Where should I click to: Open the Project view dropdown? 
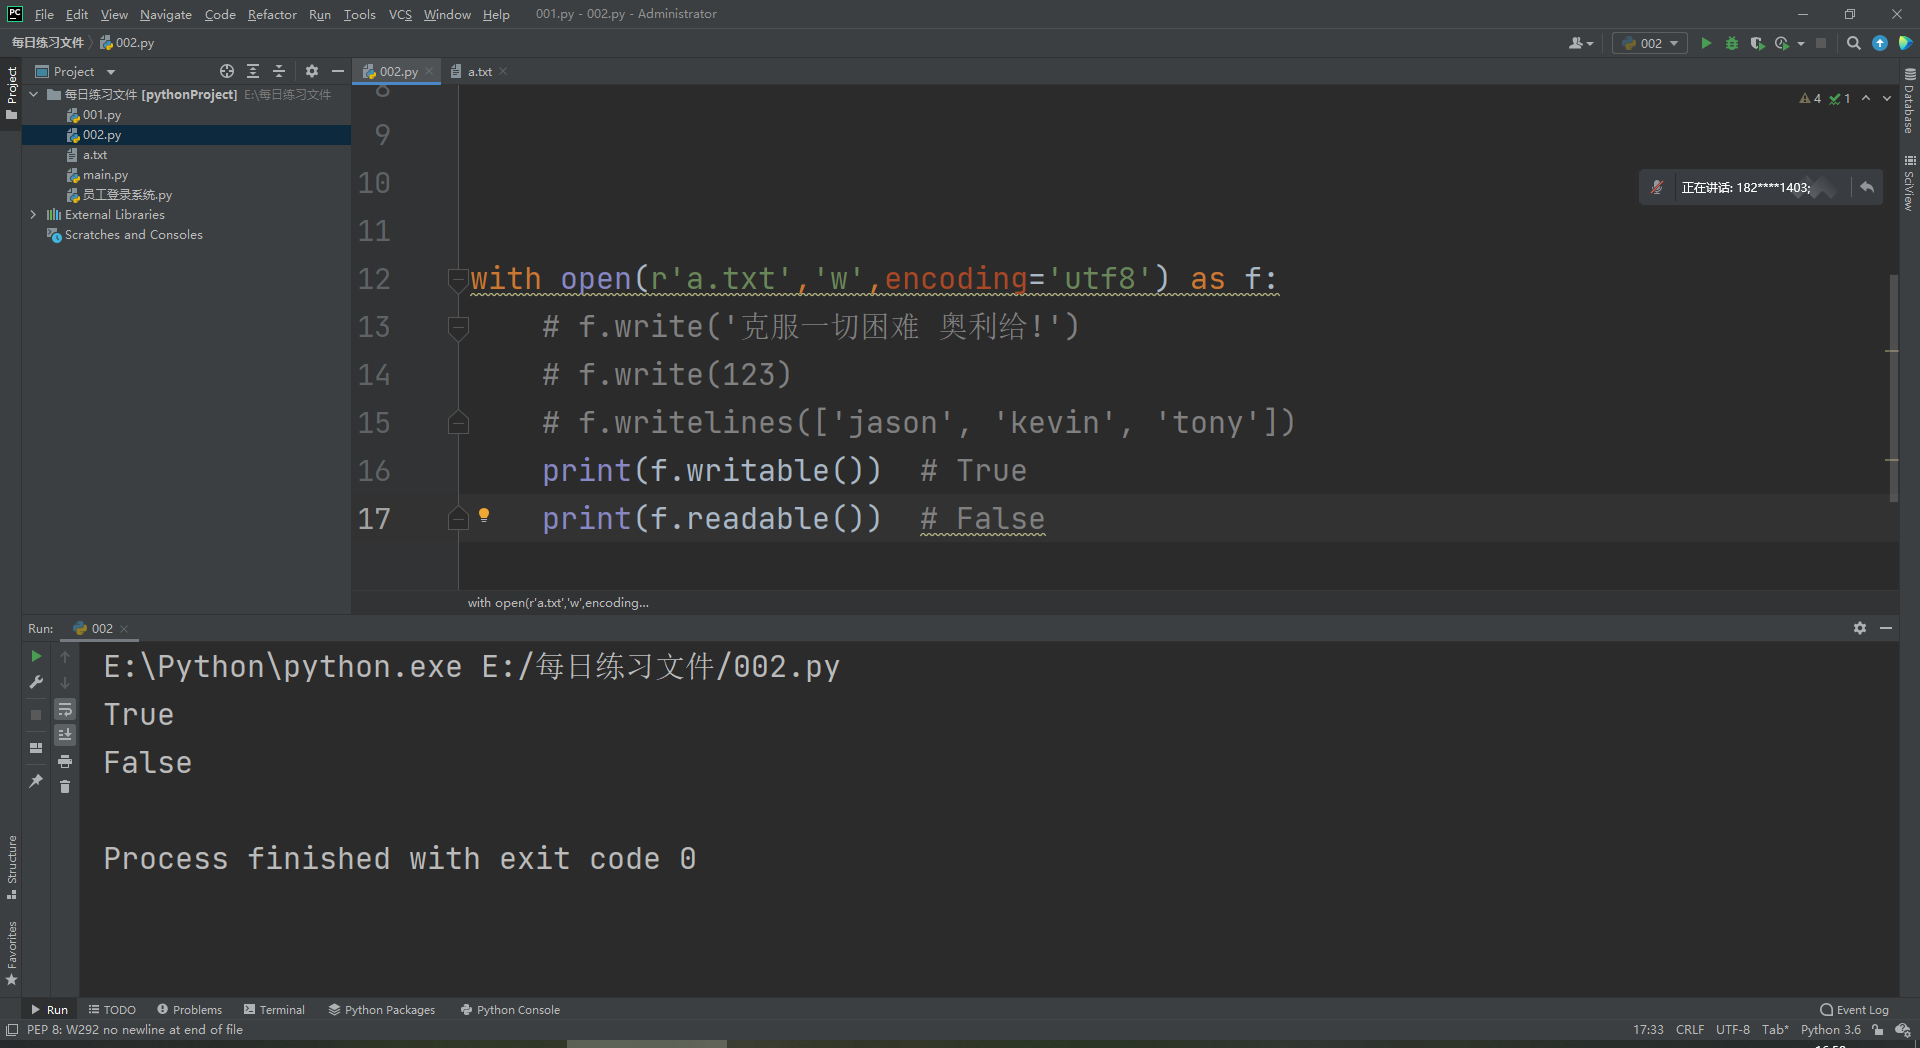pyautogui.click(x=111, y=72)
